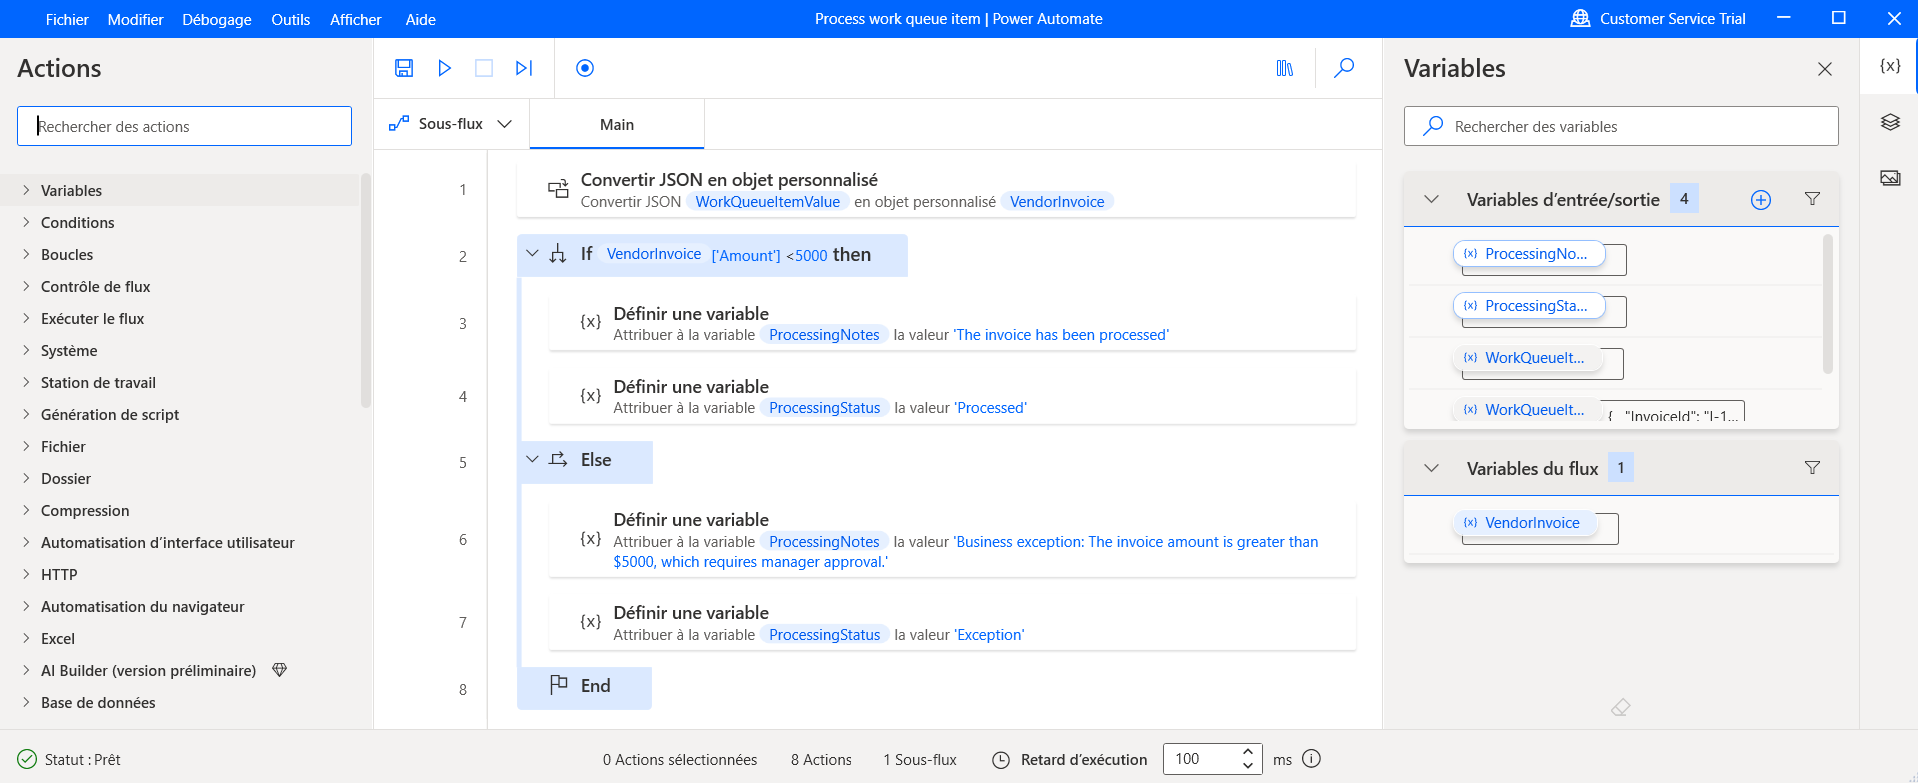Click the Retard d'exécution value field
Screen dimensions: 1918x783
point(1201,759)
